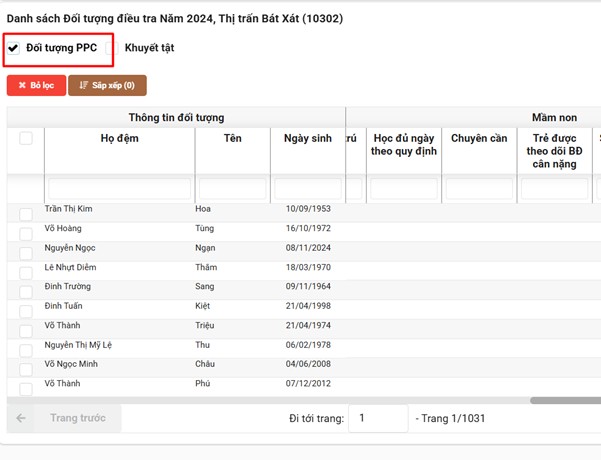Select the row checkbox for Trần Thị Kim
Screen dimensions: 601x460
point(26,213)
